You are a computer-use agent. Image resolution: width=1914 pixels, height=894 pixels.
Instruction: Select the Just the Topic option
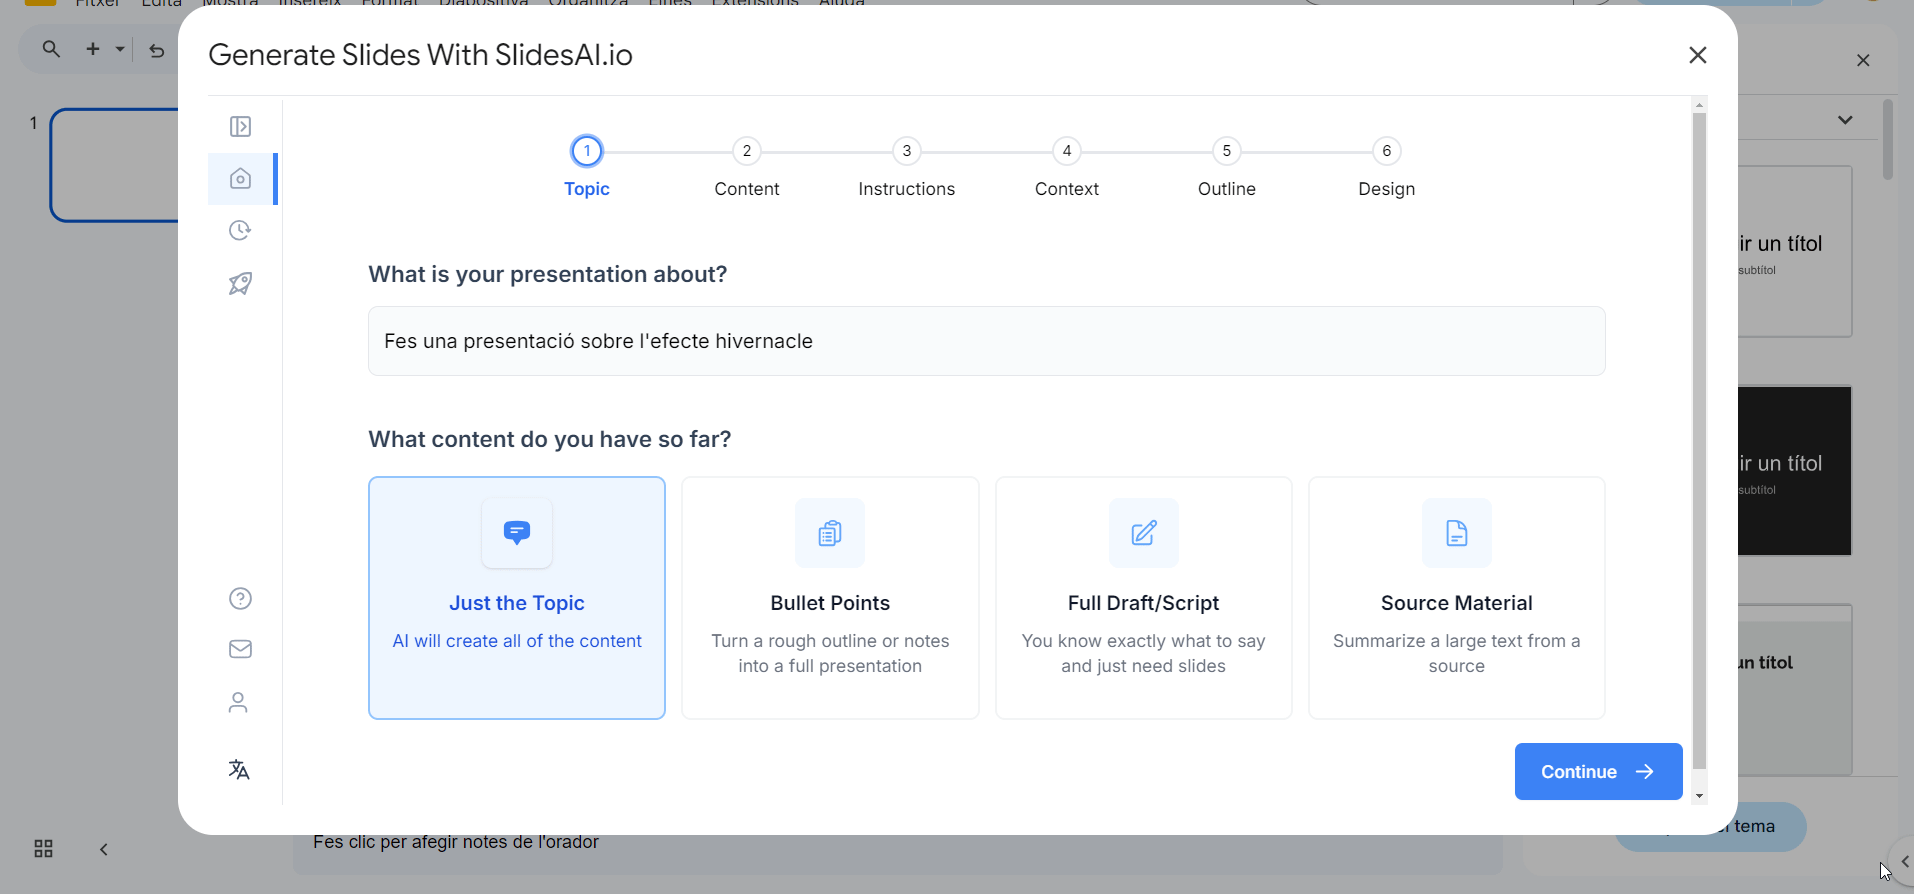[517, 598]
